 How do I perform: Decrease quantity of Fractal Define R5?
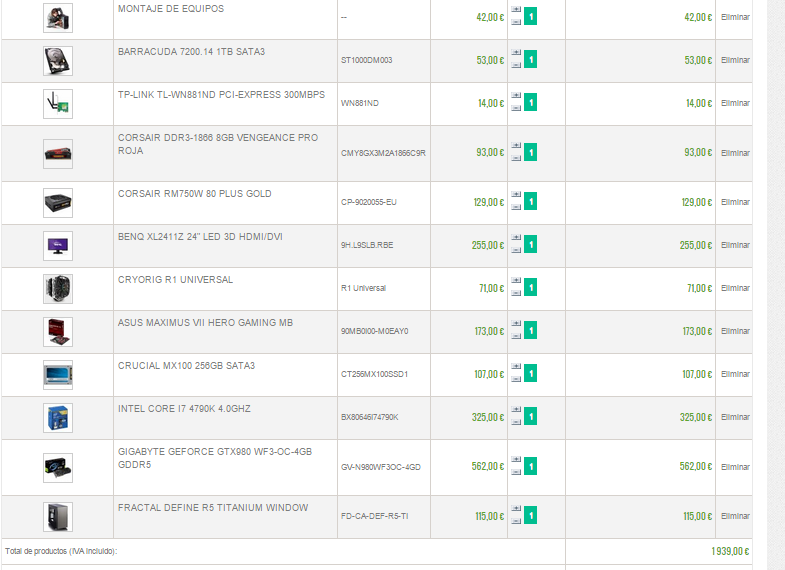click(x=516, y=521)
